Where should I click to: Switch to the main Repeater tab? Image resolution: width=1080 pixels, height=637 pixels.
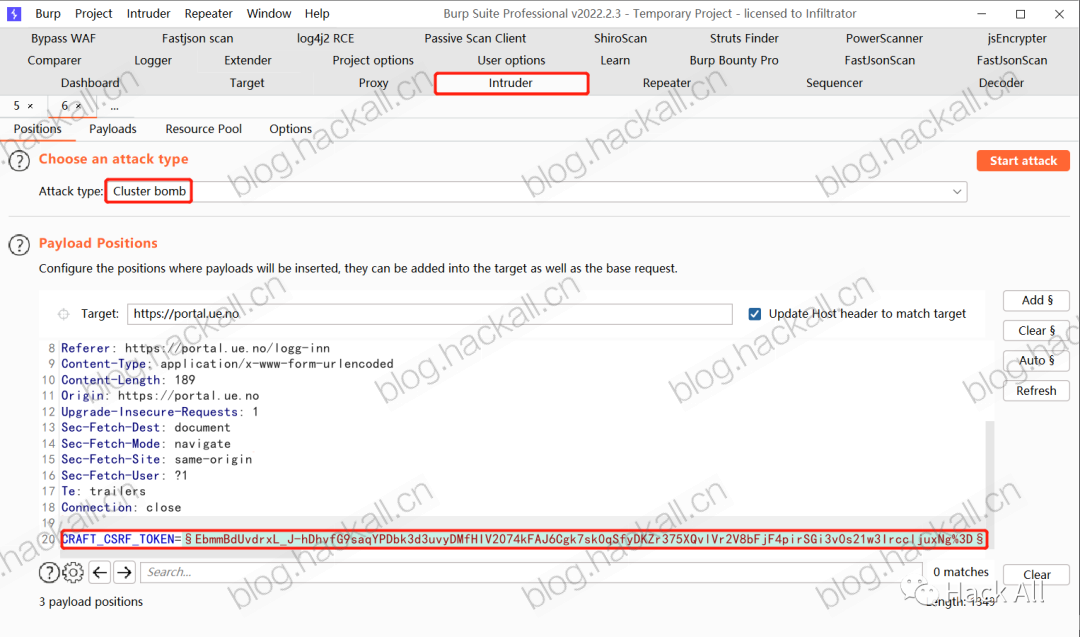coord(667,83)
